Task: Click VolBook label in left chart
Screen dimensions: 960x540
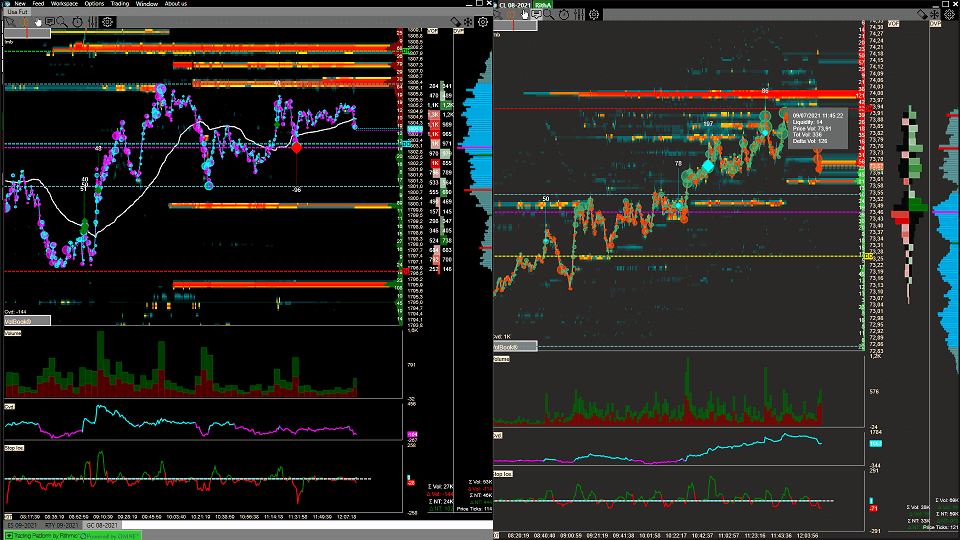Action: coord(27,321)
